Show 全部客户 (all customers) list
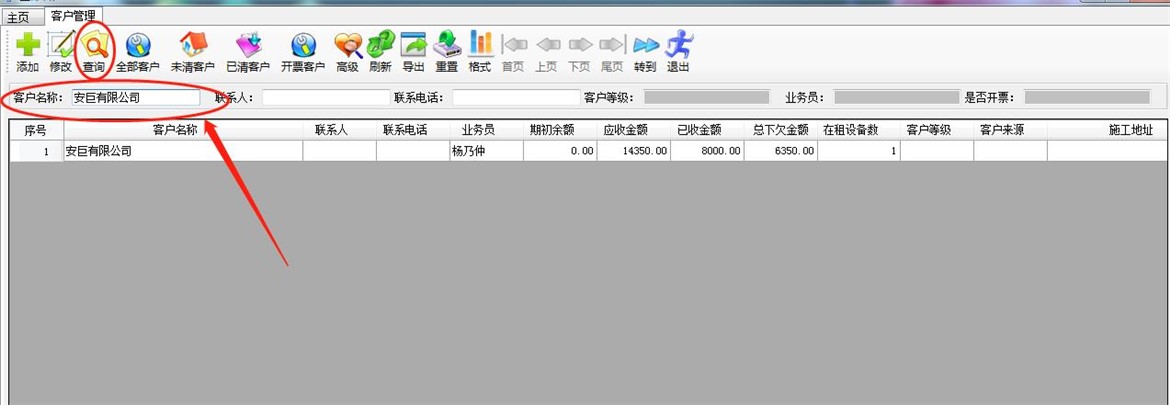The height and width of the screenshot is (405, 1170). point(138,45)
